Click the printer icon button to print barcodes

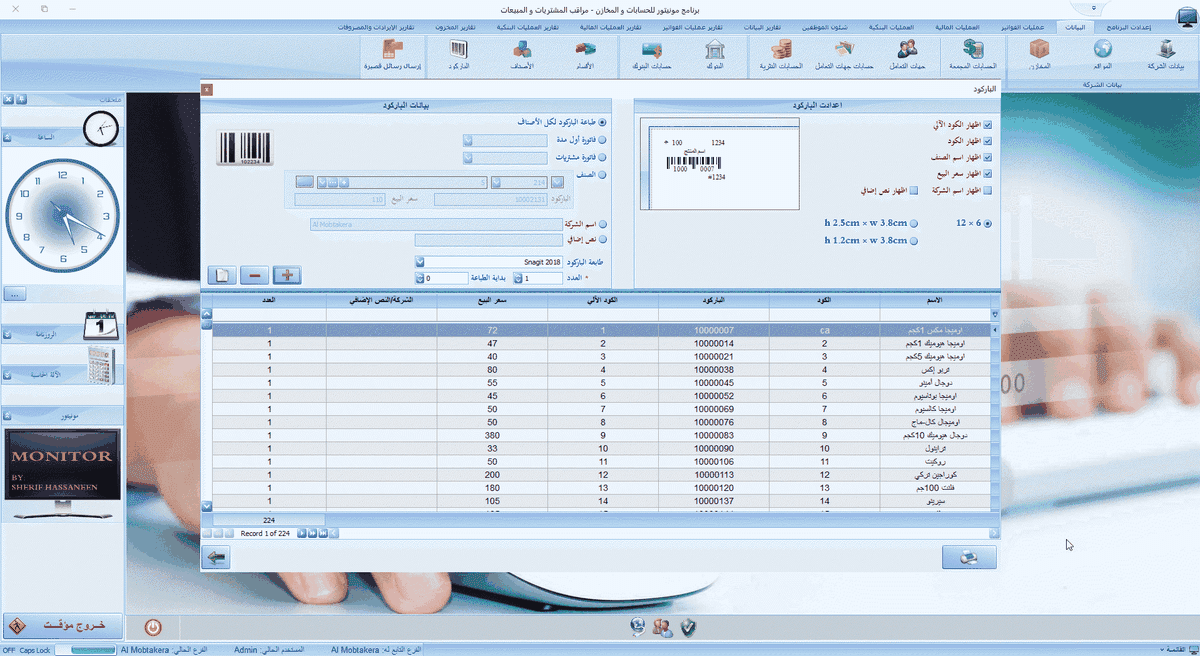pos(969,558)
